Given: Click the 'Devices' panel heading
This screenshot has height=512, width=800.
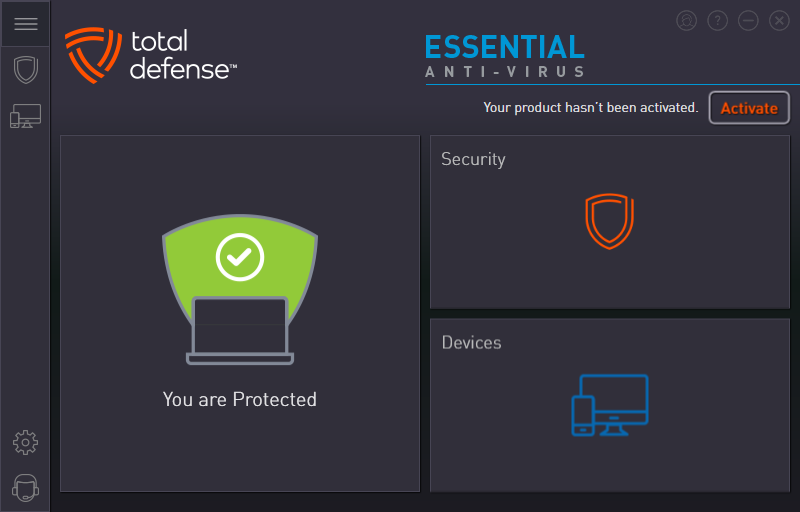Looking at the screenshot, I should tap(471, 342).
